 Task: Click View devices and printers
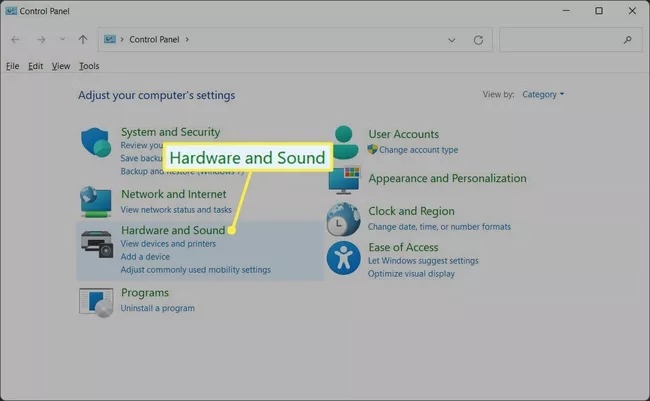pyautogui.click(x=168, y=244)
